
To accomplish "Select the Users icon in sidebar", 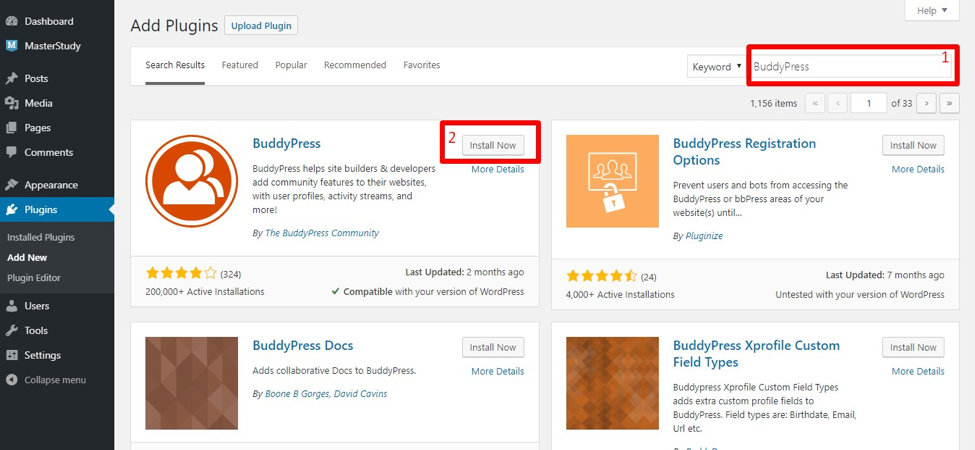I will pos(12,306).
